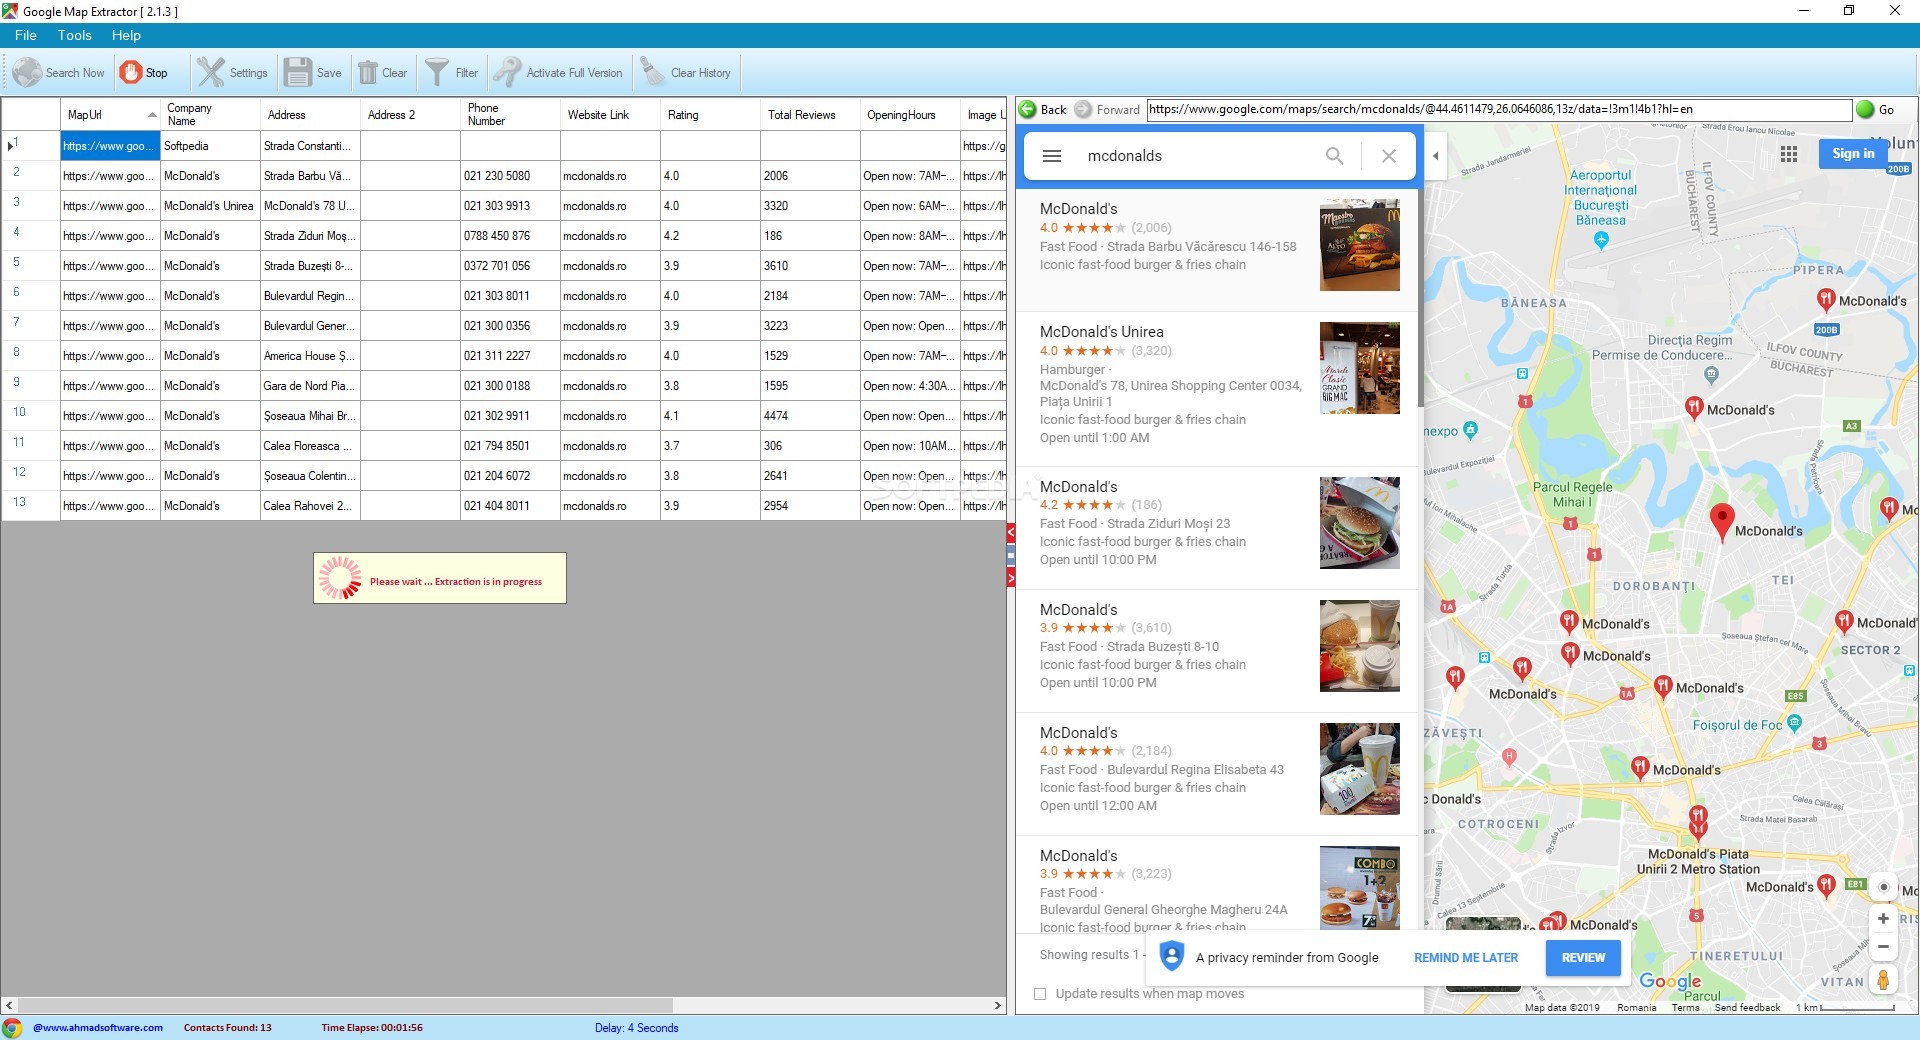The image size is (1920, 1040).
Task: Click the Search Now toolbar button
Action: click(x=58, y=73)
